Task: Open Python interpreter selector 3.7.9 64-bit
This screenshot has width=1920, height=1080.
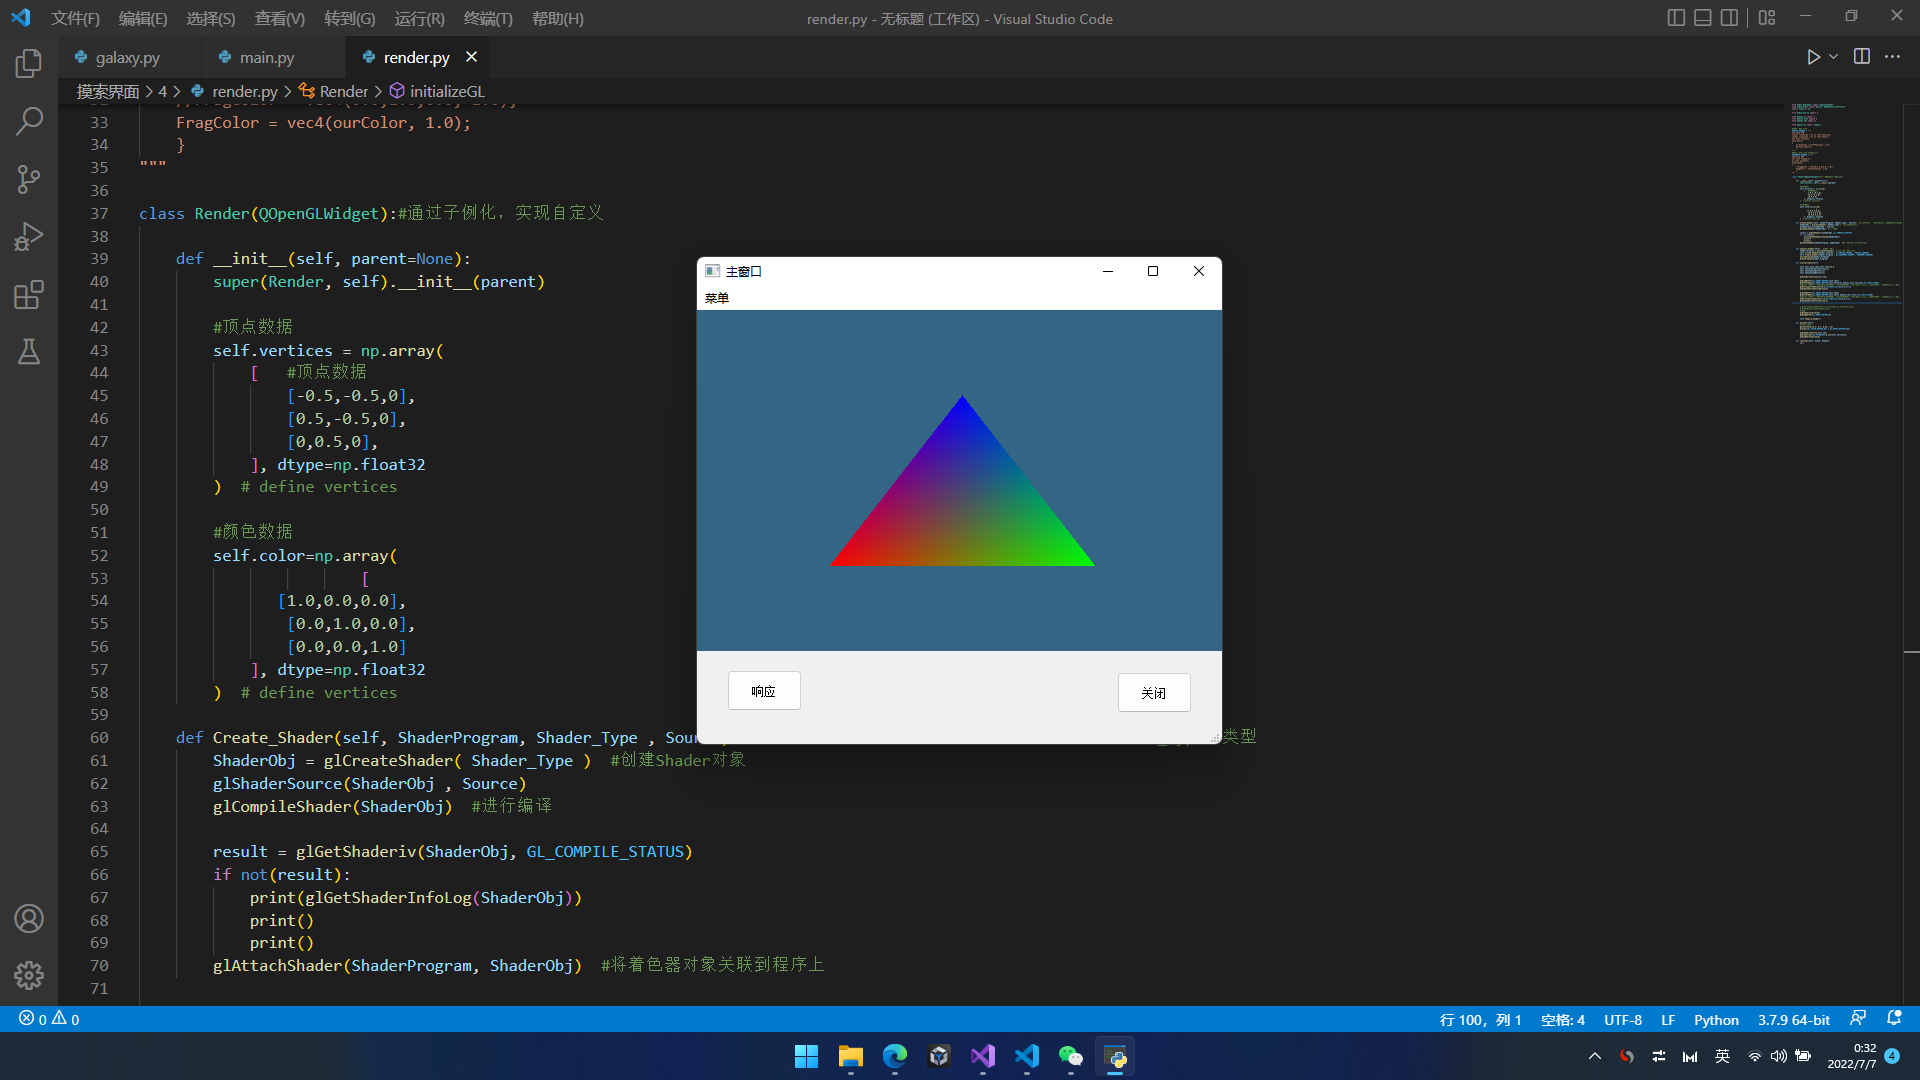Action: 1793,1020
